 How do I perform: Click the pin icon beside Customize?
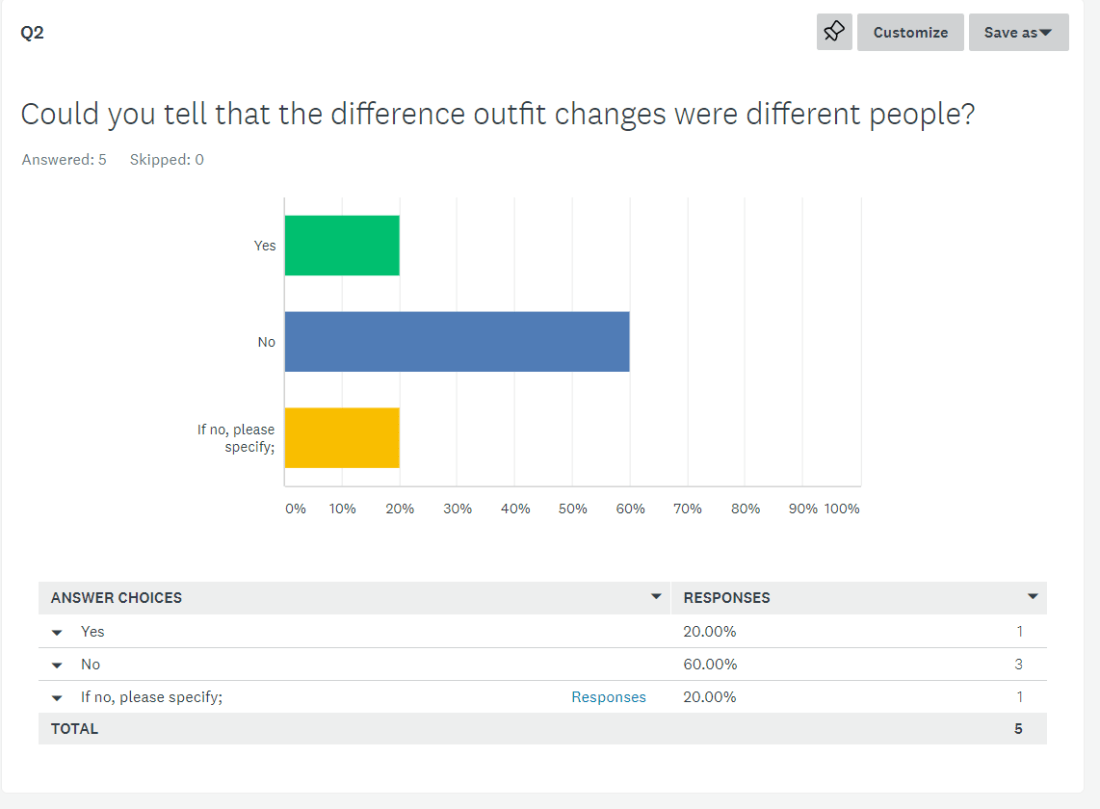(x=834, y=32)
